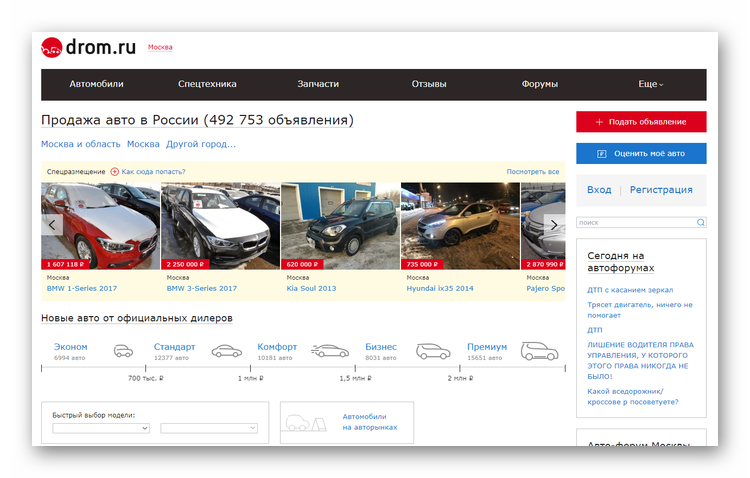Click the Стандарт sedan icon
This screenshot has height=478, width=750.
coord(227,351)
